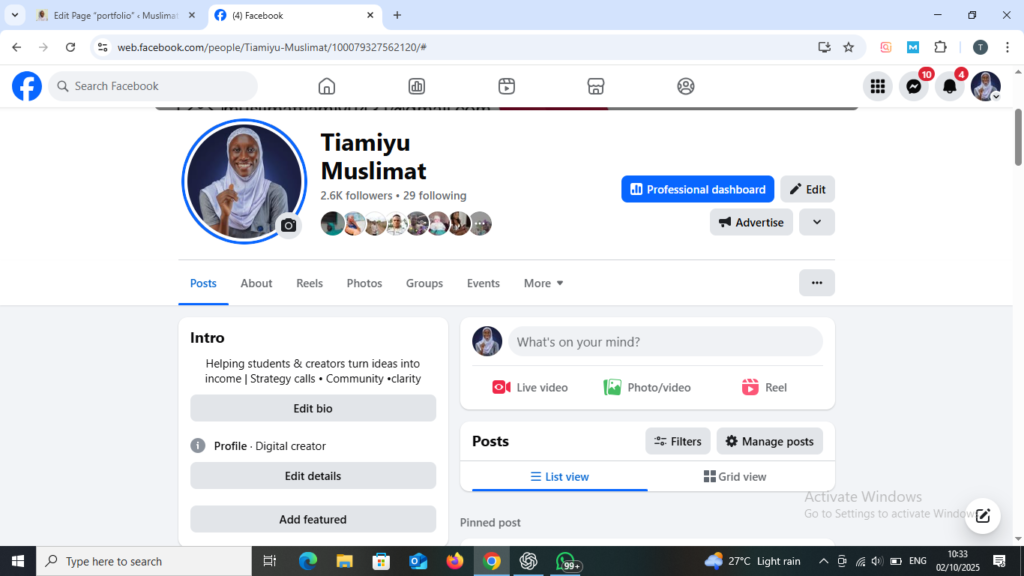Expand the More tab dropdown

[544, 284]
